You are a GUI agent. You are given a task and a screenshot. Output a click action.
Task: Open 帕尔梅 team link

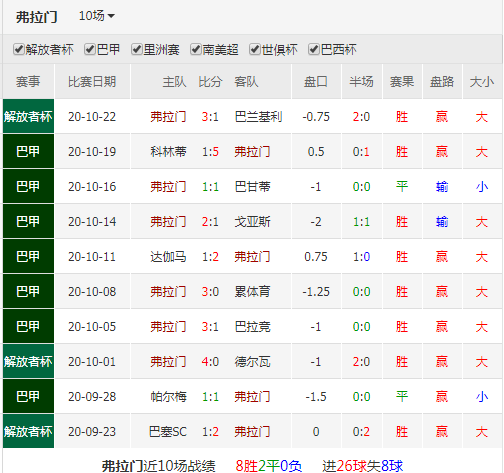coord(168,397)
